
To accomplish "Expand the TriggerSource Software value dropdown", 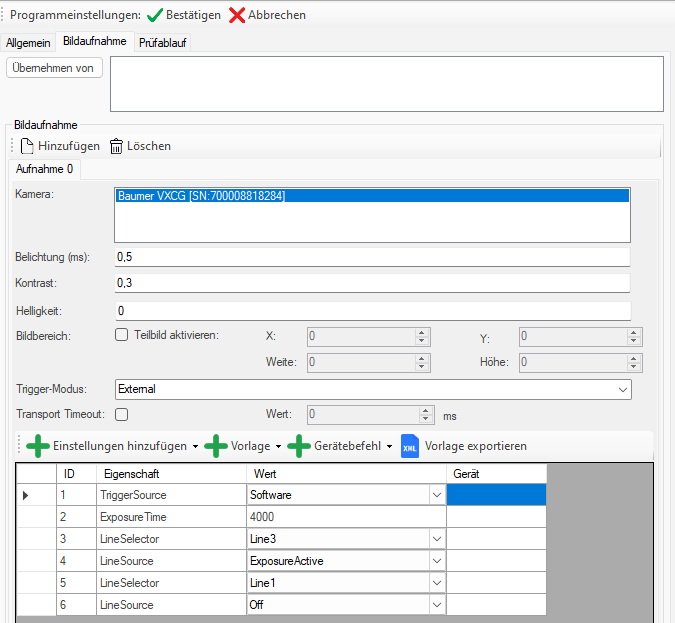I will tap(436, 494).
